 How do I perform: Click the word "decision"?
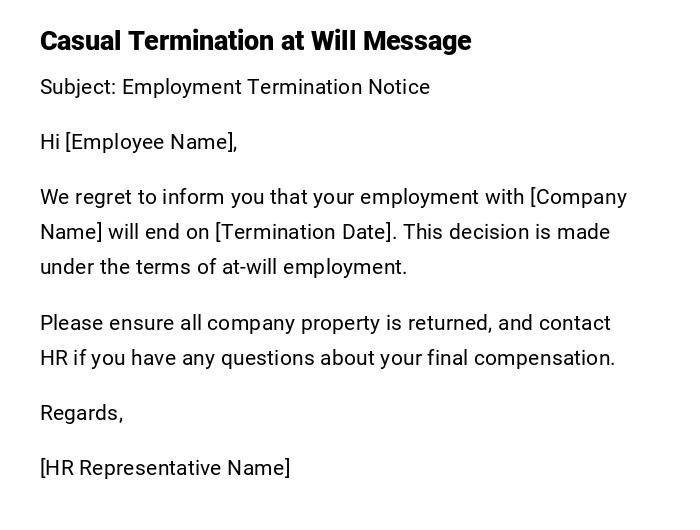click(496, 232)
